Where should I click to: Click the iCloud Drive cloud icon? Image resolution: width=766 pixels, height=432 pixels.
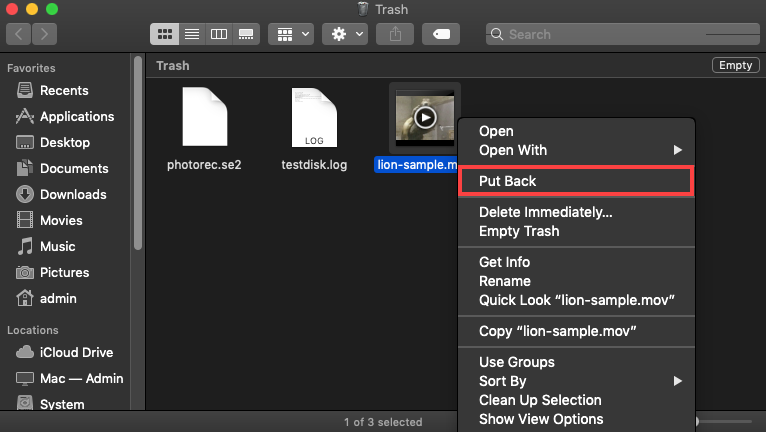[24, 352]
